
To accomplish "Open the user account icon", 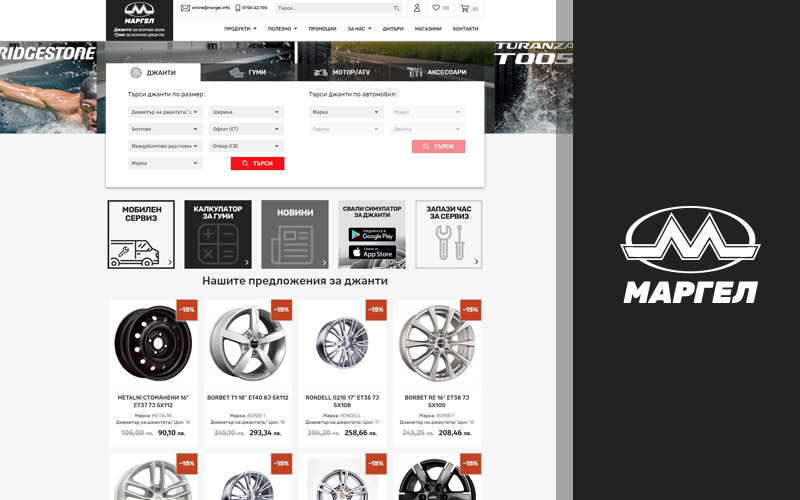I will click(x=417, y=8).
